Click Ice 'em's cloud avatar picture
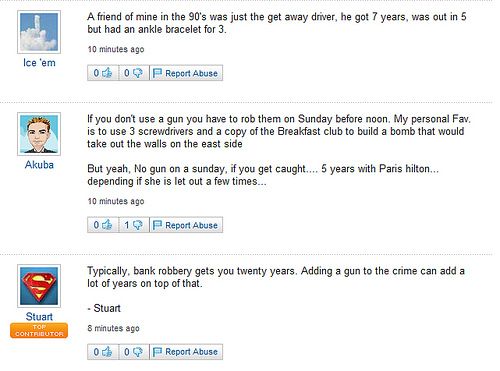Image resolution: width=500 pixels, height=371 pixels. [39, 32]
